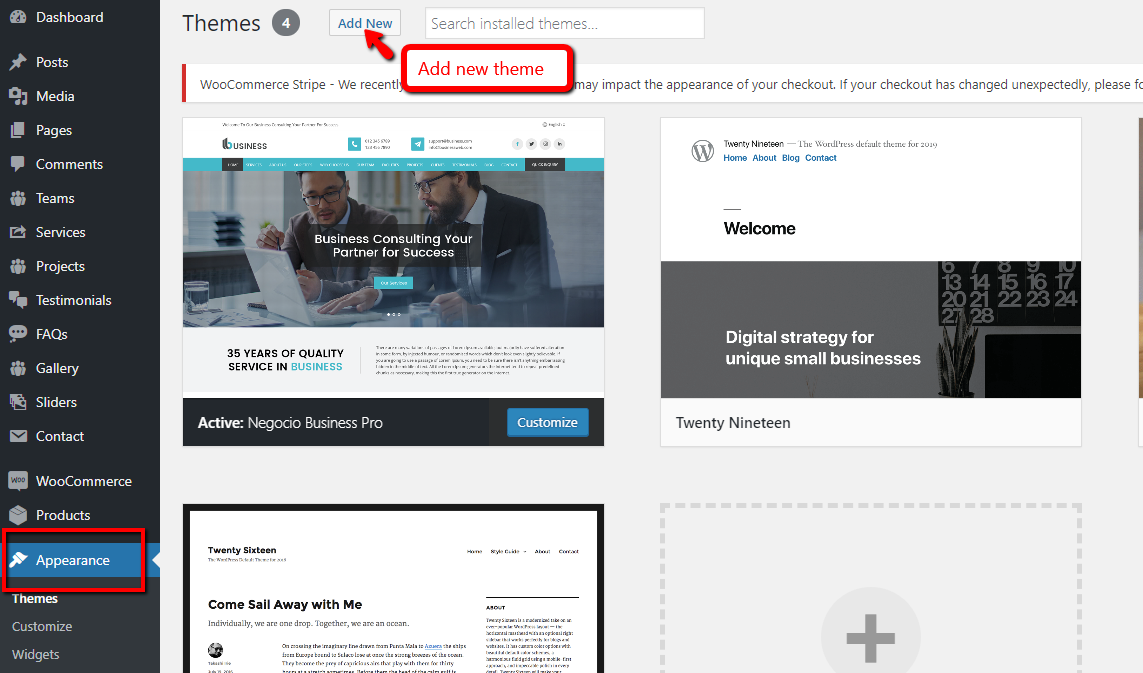Click the Contact envelope icon

(18, 436)
